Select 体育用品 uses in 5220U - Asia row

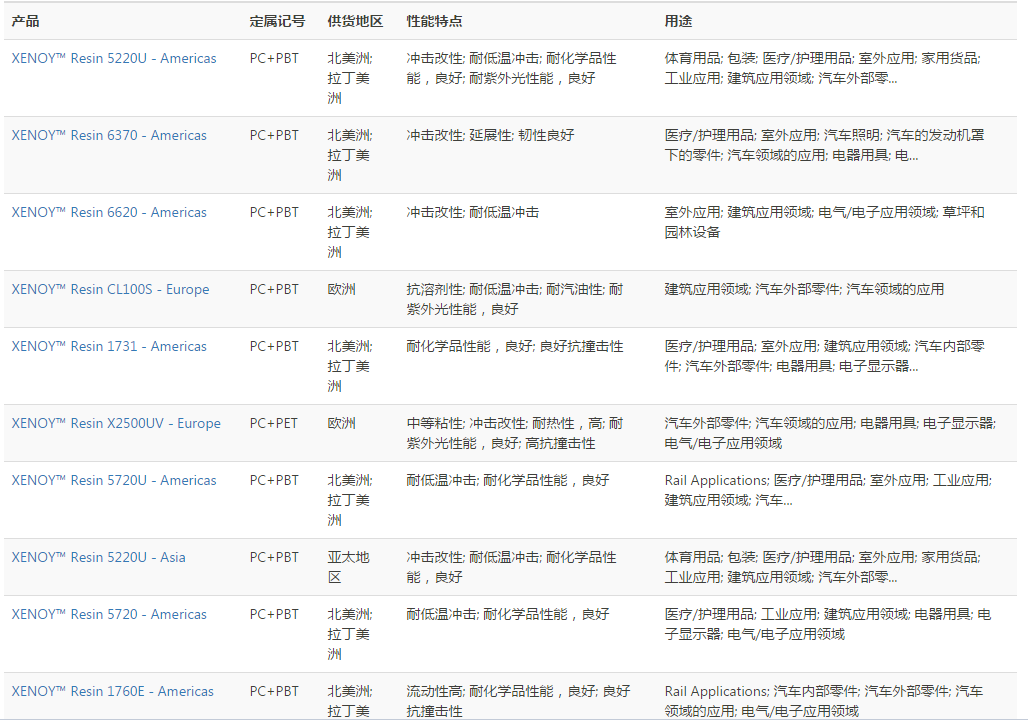[823, 567]
